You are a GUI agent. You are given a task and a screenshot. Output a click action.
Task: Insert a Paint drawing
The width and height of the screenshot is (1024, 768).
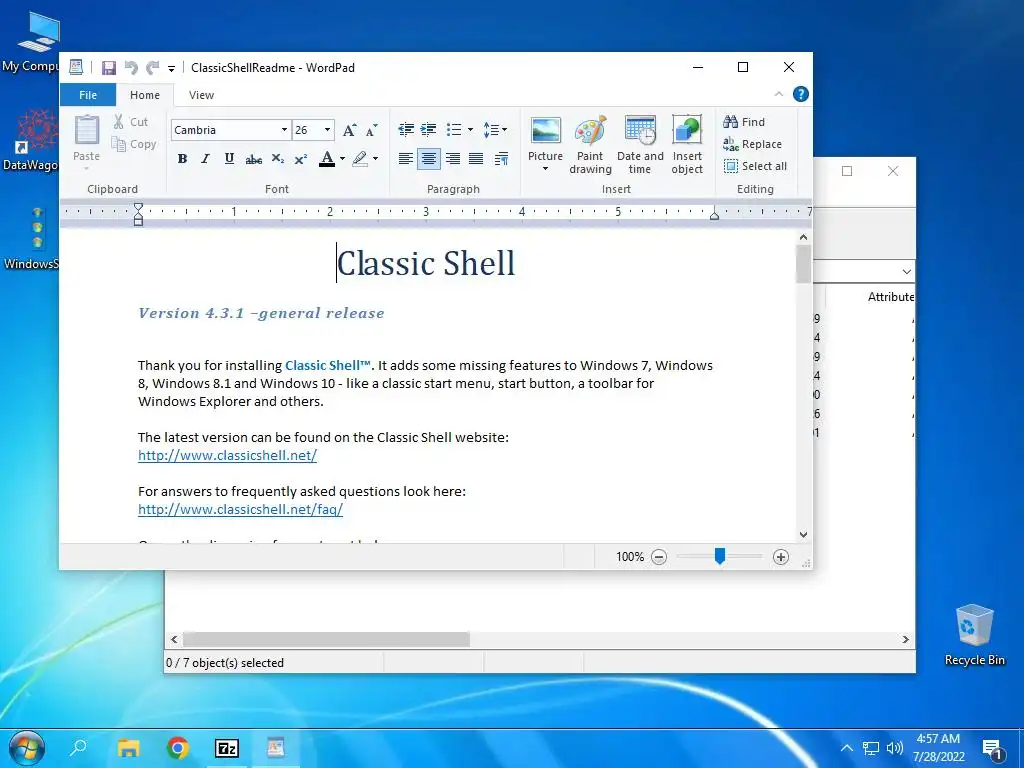tap(590, 145)
